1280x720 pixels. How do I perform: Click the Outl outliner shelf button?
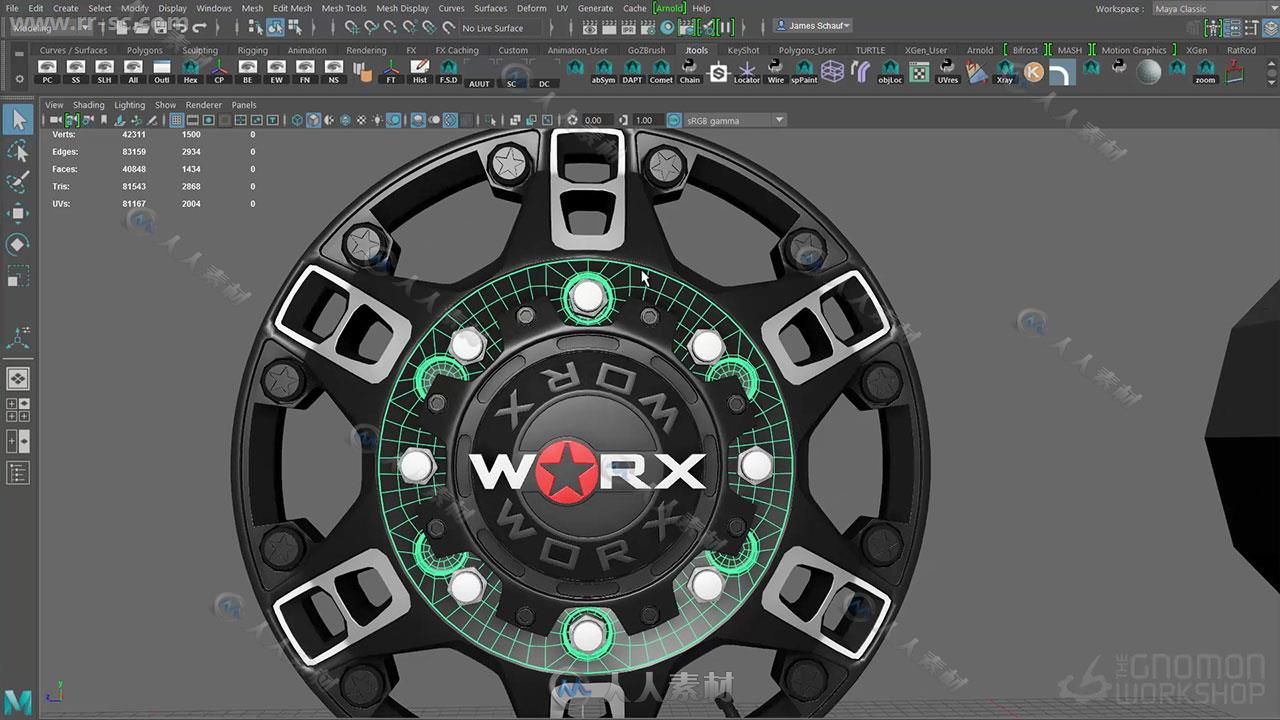(x=161, y=71)
